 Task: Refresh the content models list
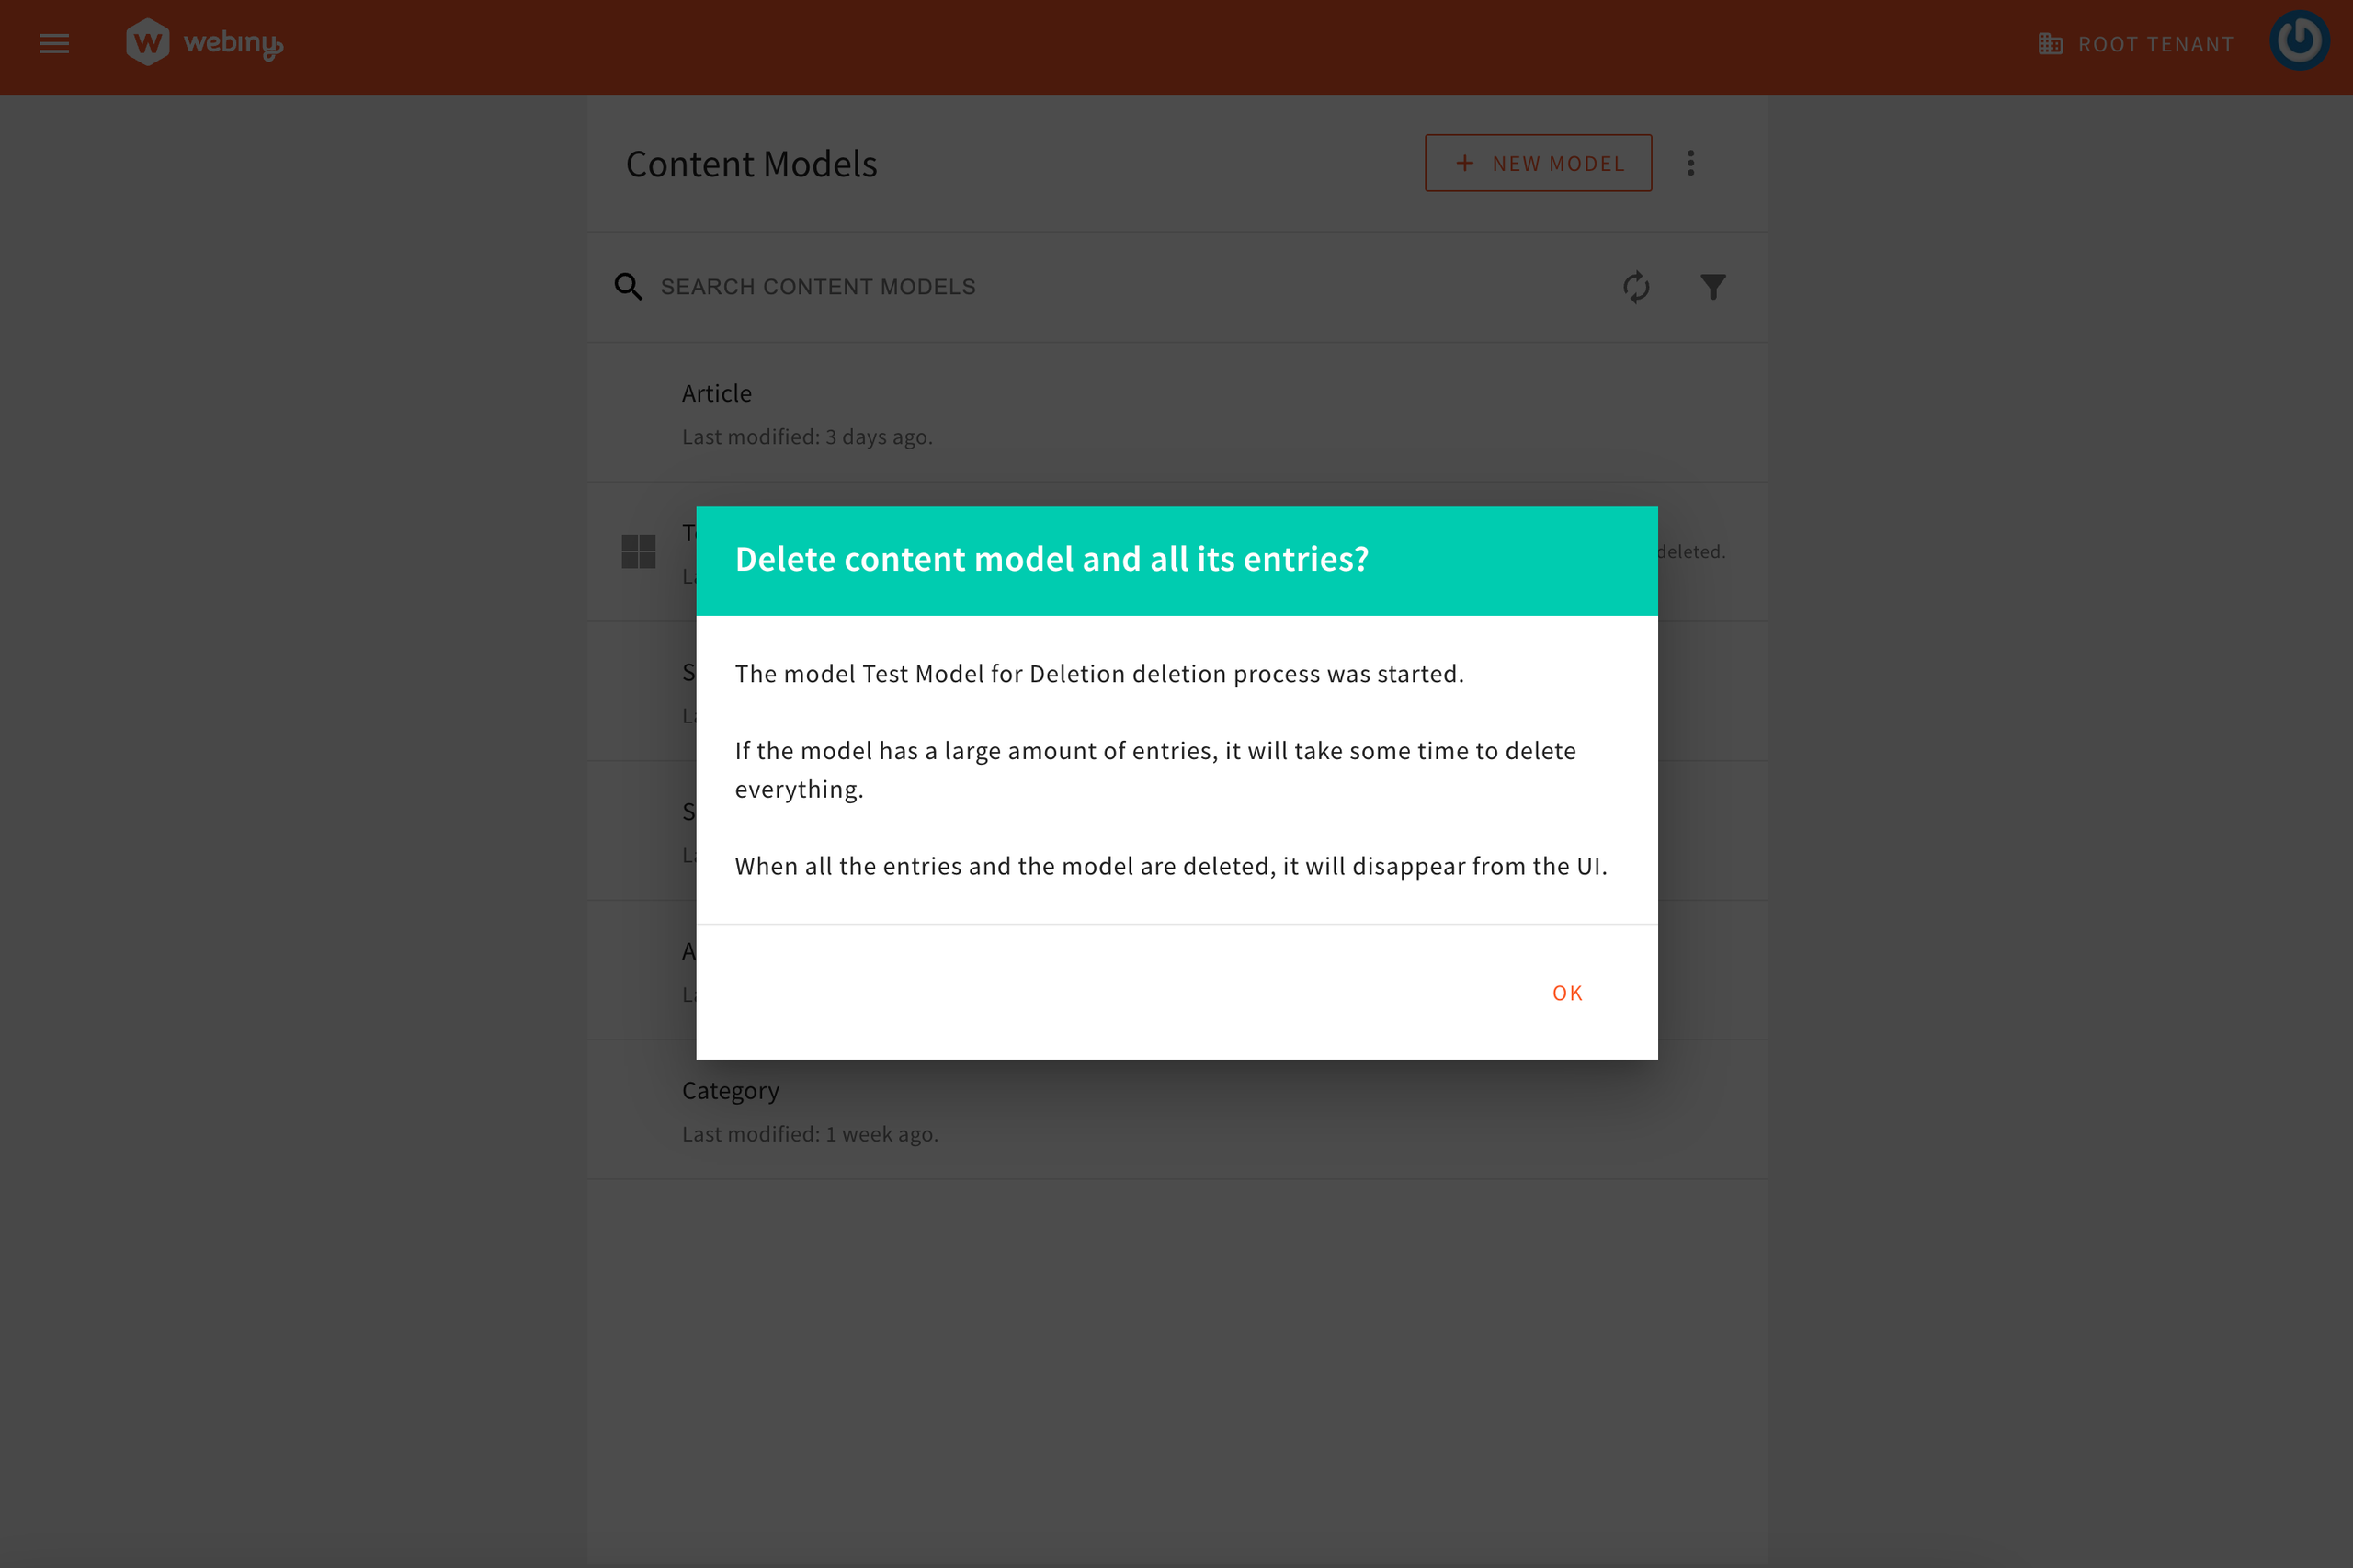[x=1635, y=287]
